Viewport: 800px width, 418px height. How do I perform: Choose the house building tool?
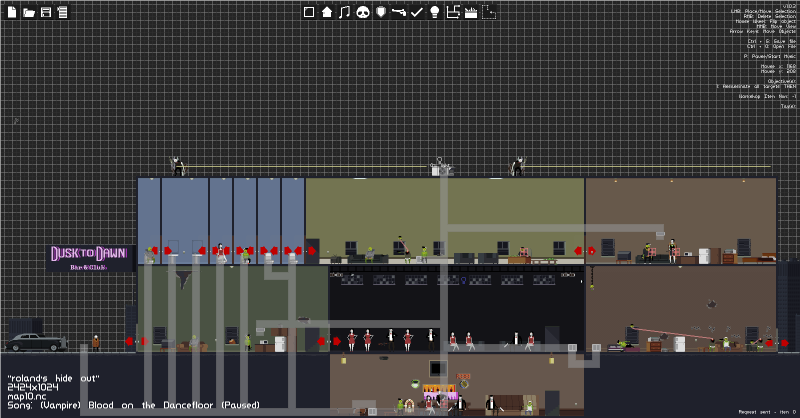[327, 11]
